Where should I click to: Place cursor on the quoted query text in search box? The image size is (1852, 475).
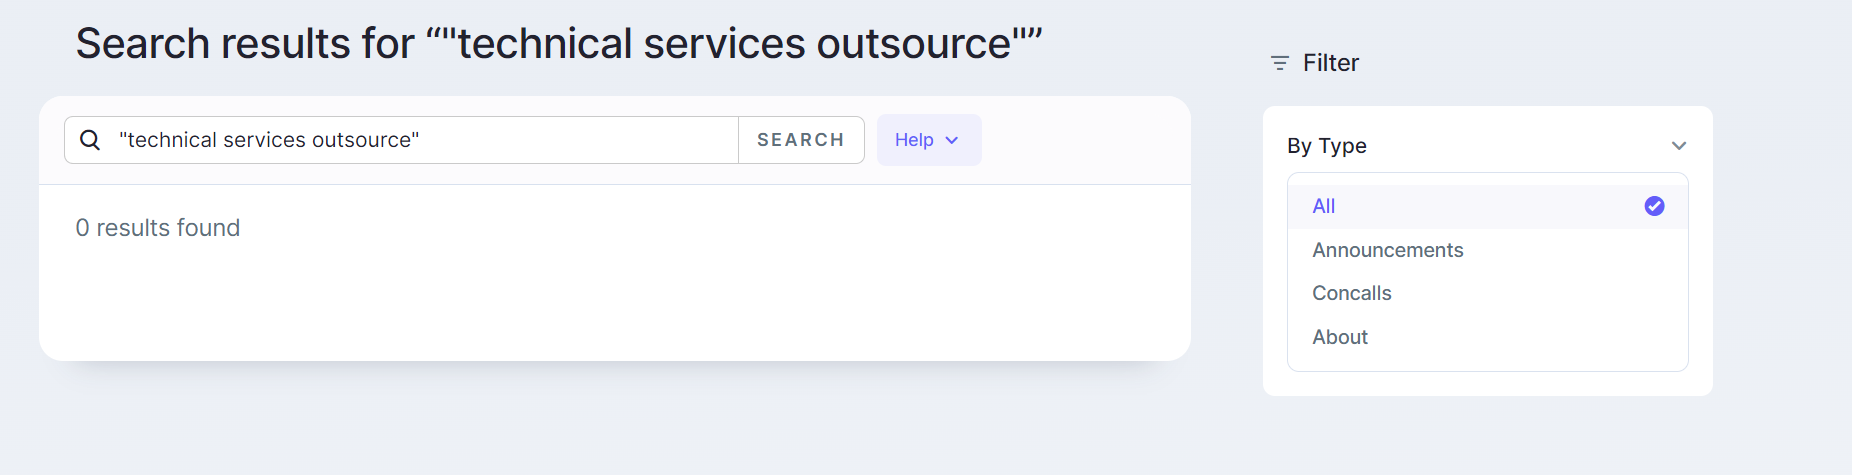[x=269, y=140]
